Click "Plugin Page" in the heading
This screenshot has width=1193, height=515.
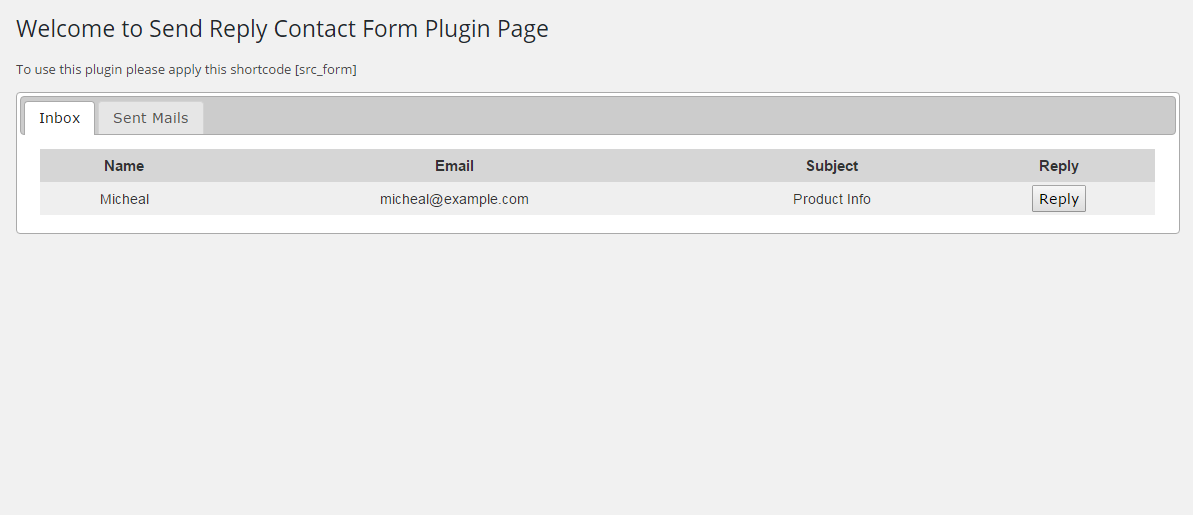pyautogui.click(x=487, y=29)
